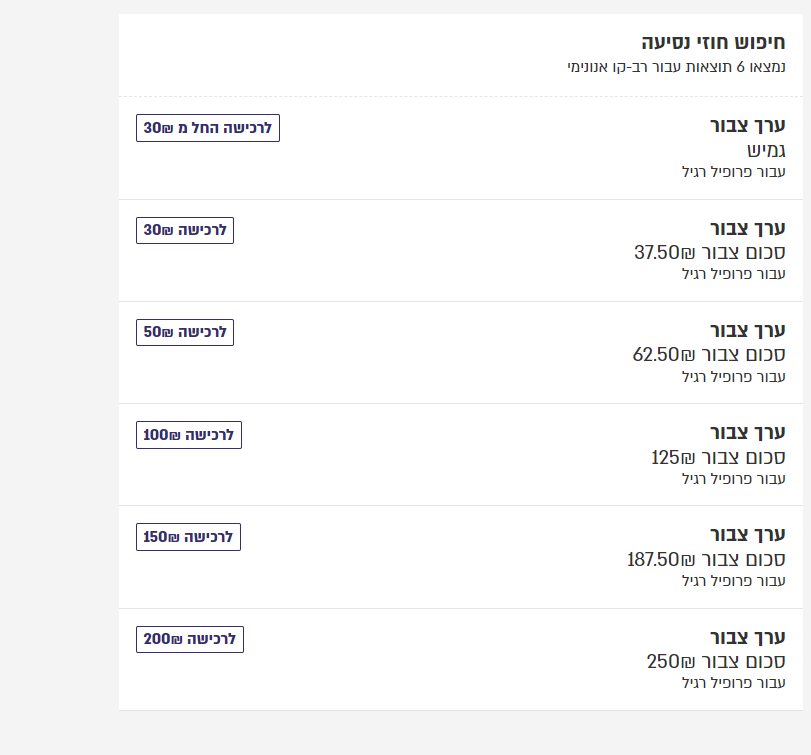Image resolution: width=811 pixels, height=755 pixels.
Task: Open the 'סכום צבור ₪62.50' result
Action: 709,354
